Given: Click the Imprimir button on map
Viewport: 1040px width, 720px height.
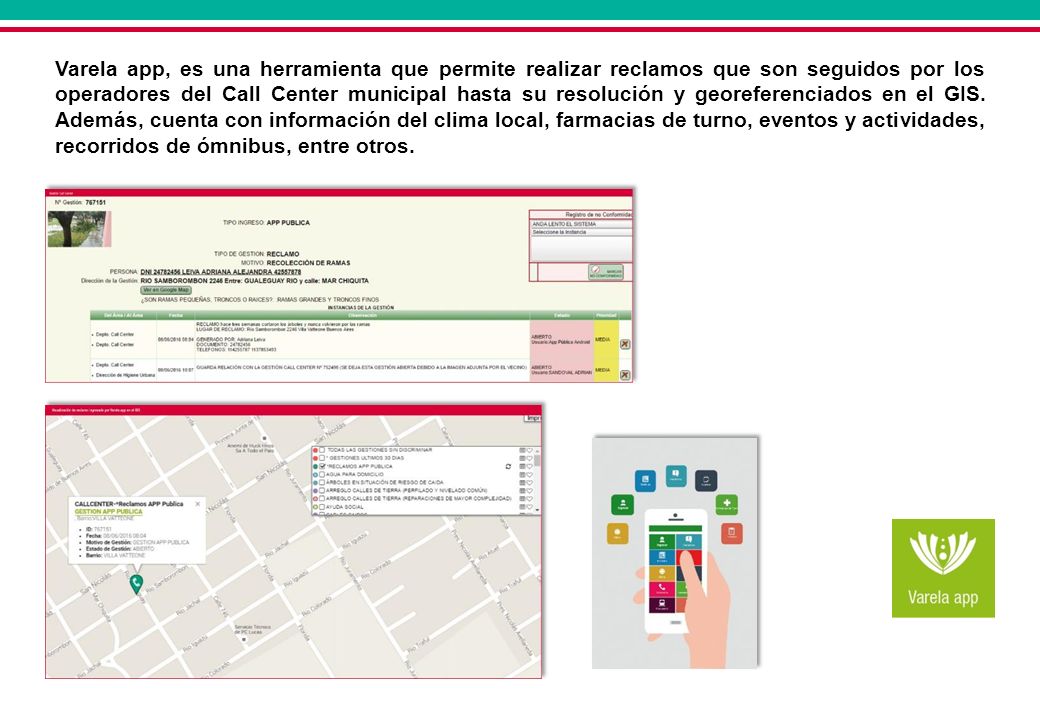Looking at the screenshot, I should pyautogui.click(x=533, y=418).
